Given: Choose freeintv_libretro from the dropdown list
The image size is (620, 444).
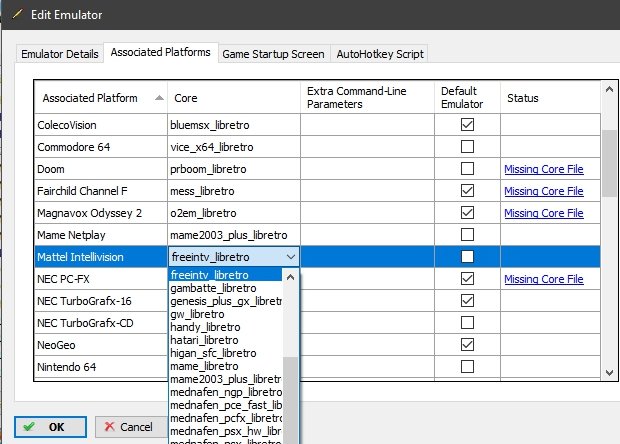Looking at the screenshot, I should (x=225, y=275).
